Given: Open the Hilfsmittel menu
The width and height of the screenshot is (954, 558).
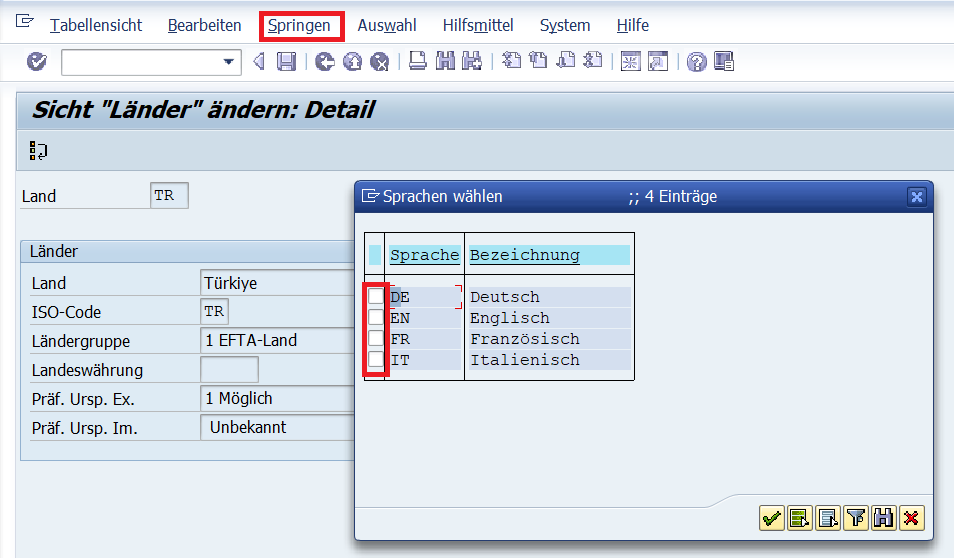Looking at the screenshot, I should [x=478, y=25].
